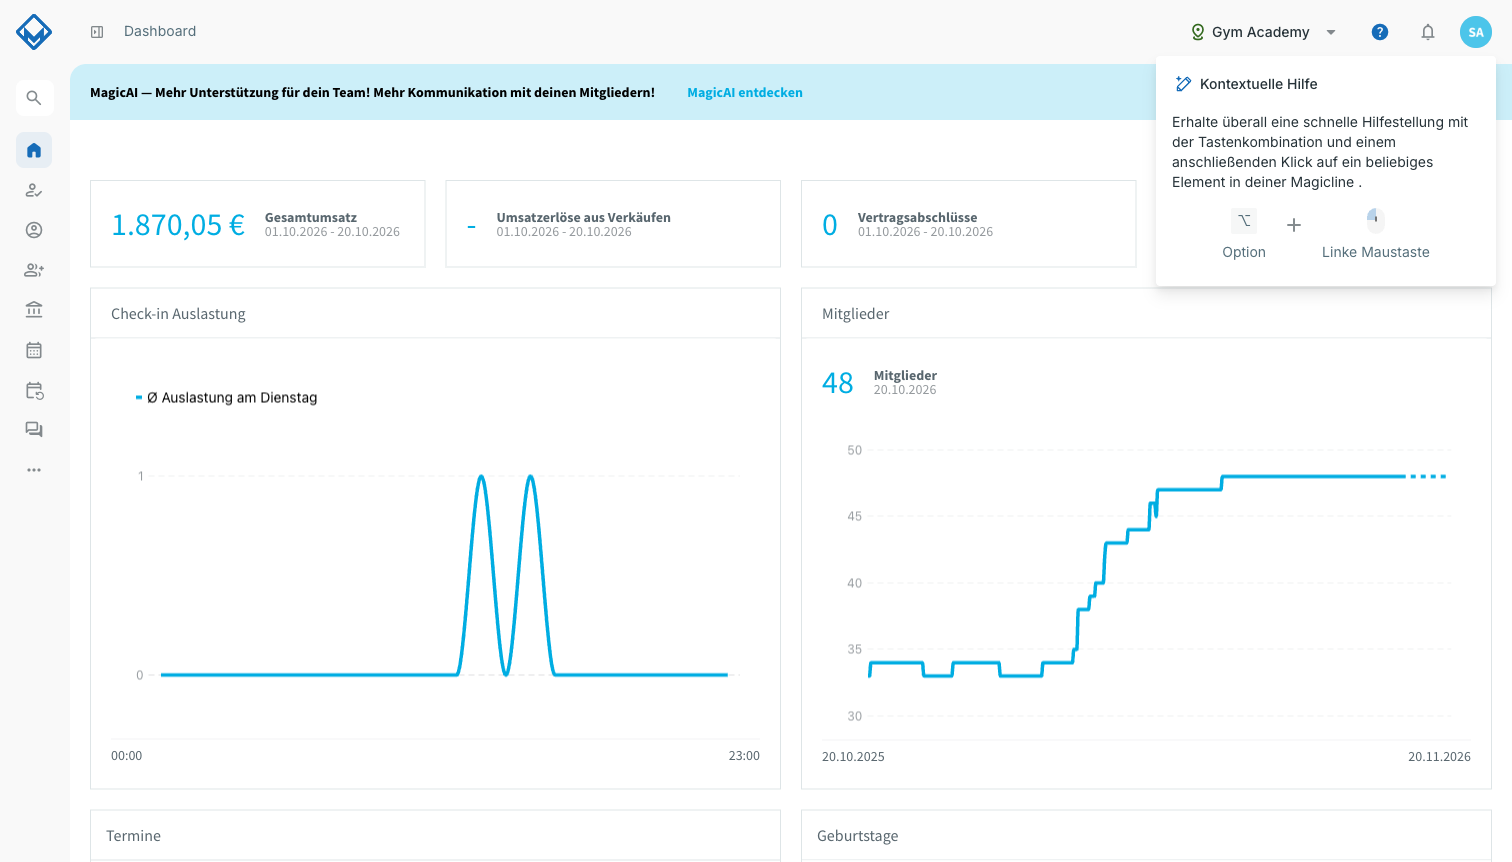Image resolution: width=1512 pixels, height=862 pixels.
Task: Open the help question mark icon
Action: tap(1380, 32)
